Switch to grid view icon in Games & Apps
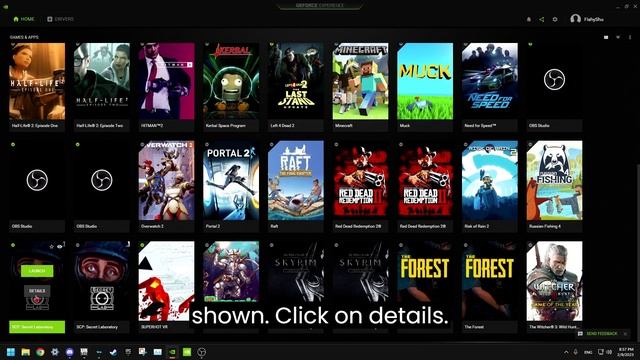The image size is (640, 360). [x=606, y=37]
